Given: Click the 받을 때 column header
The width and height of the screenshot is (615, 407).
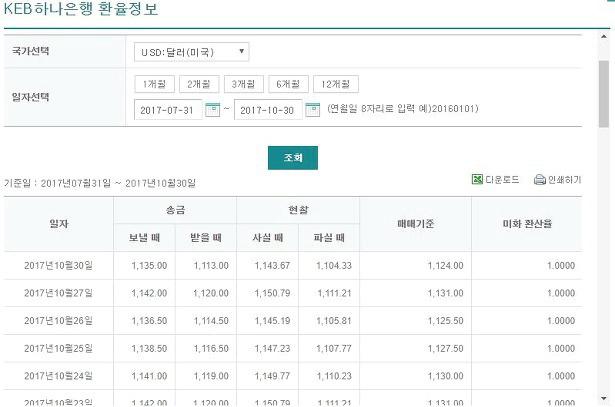Looking at the screenshot, I should coord(206,238).
